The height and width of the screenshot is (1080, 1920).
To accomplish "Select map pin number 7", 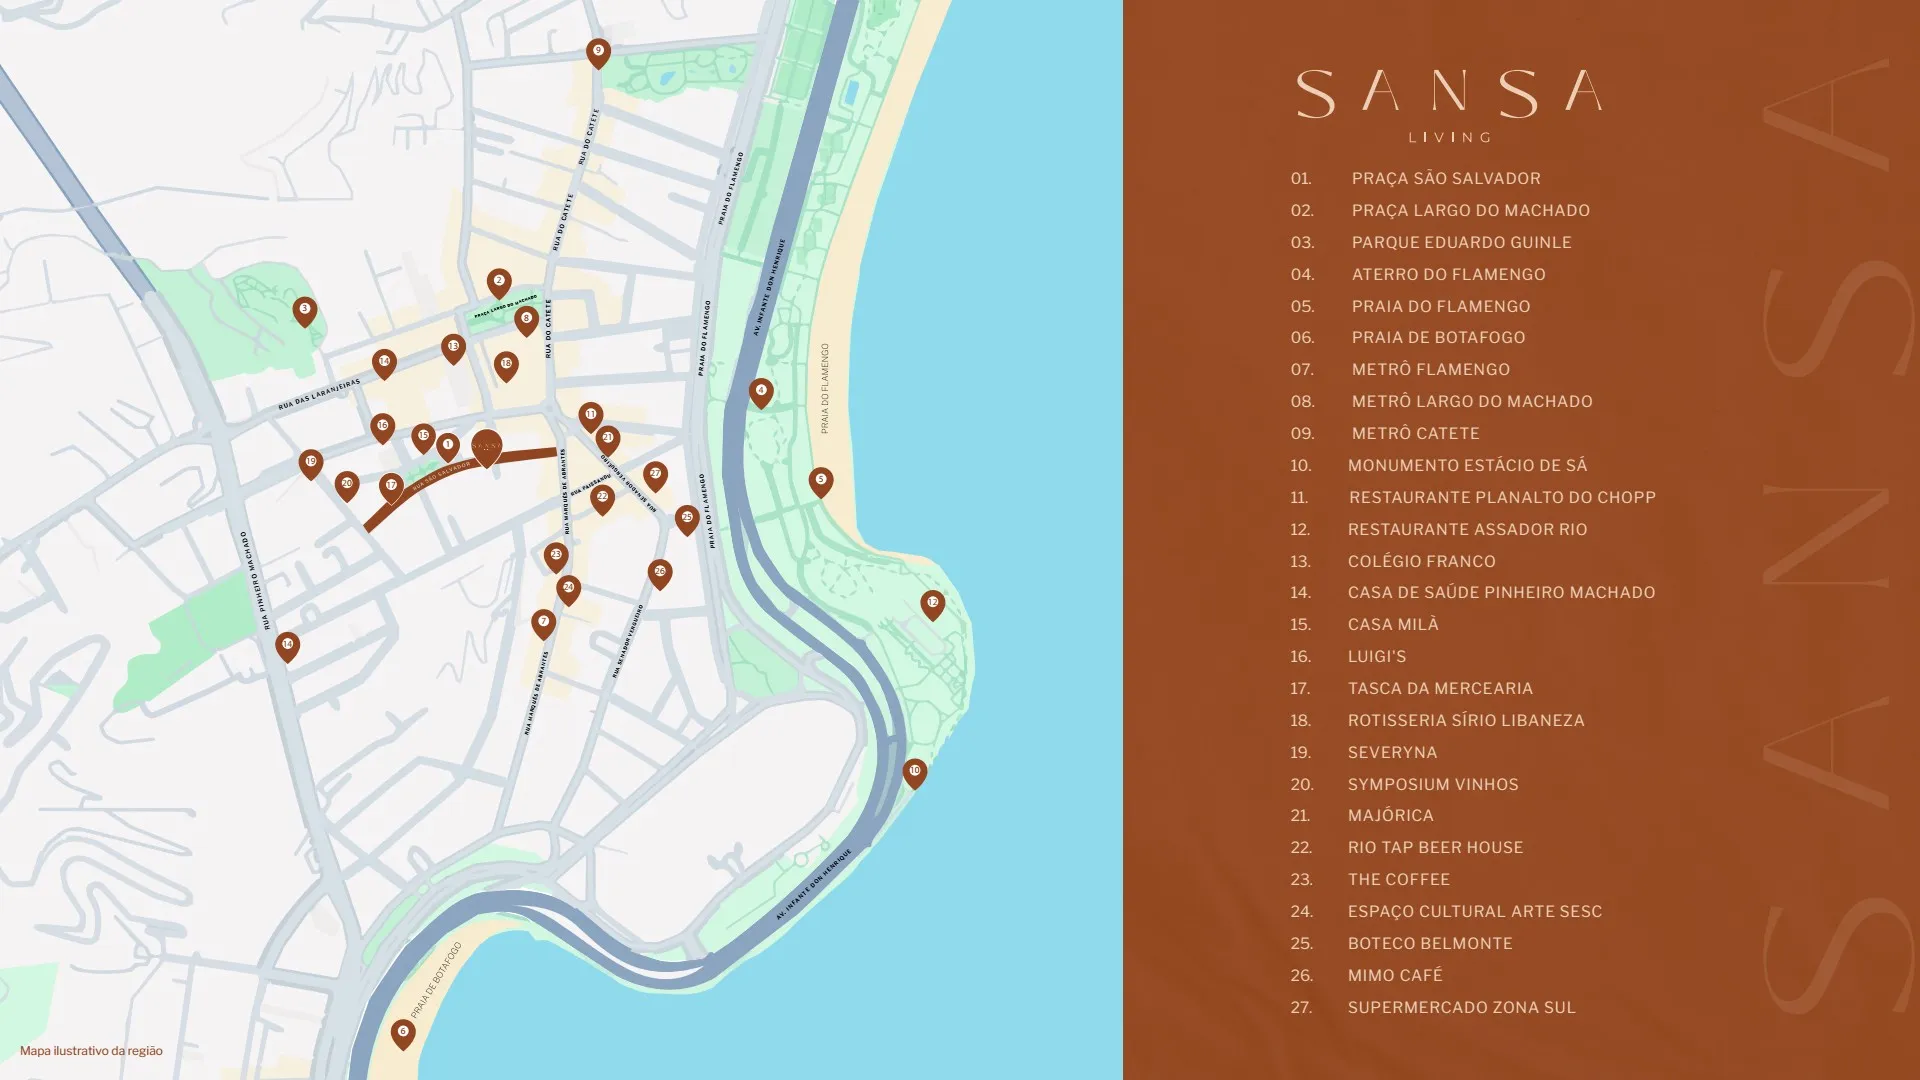I will [x=543, y=624].
